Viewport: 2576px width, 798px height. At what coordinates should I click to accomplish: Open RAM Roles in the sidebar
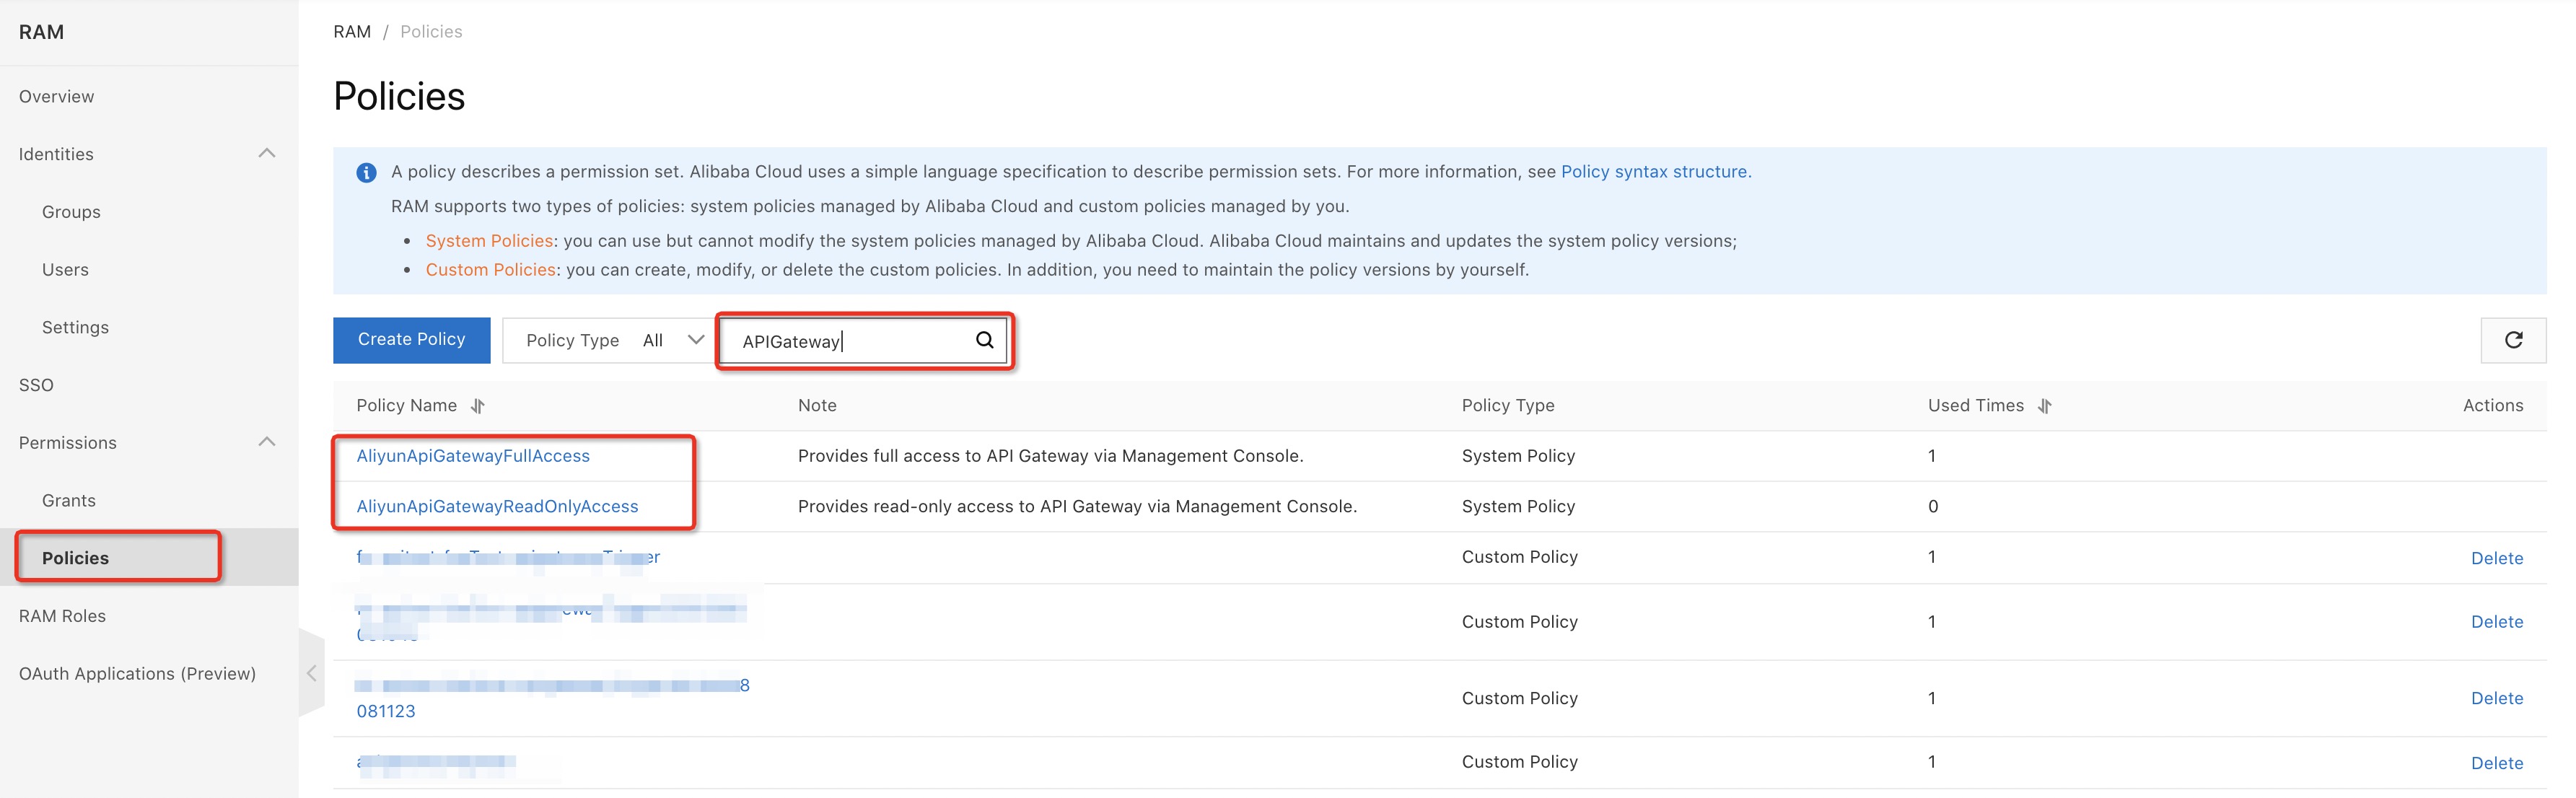(x=62, y=616)
